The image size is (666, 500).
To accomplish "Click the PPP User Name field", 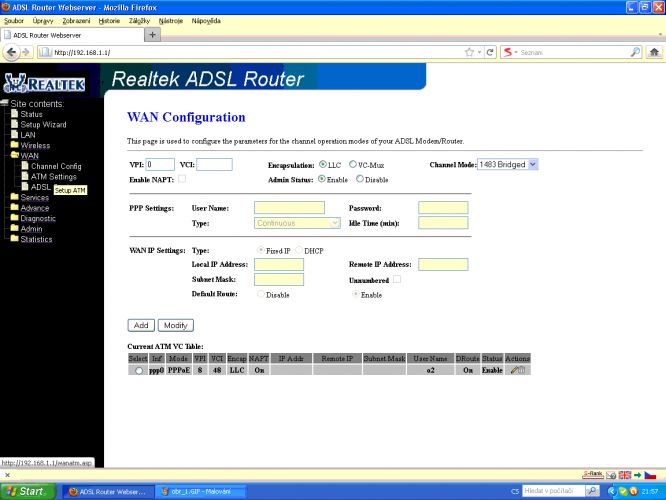I will click(289, 208).
